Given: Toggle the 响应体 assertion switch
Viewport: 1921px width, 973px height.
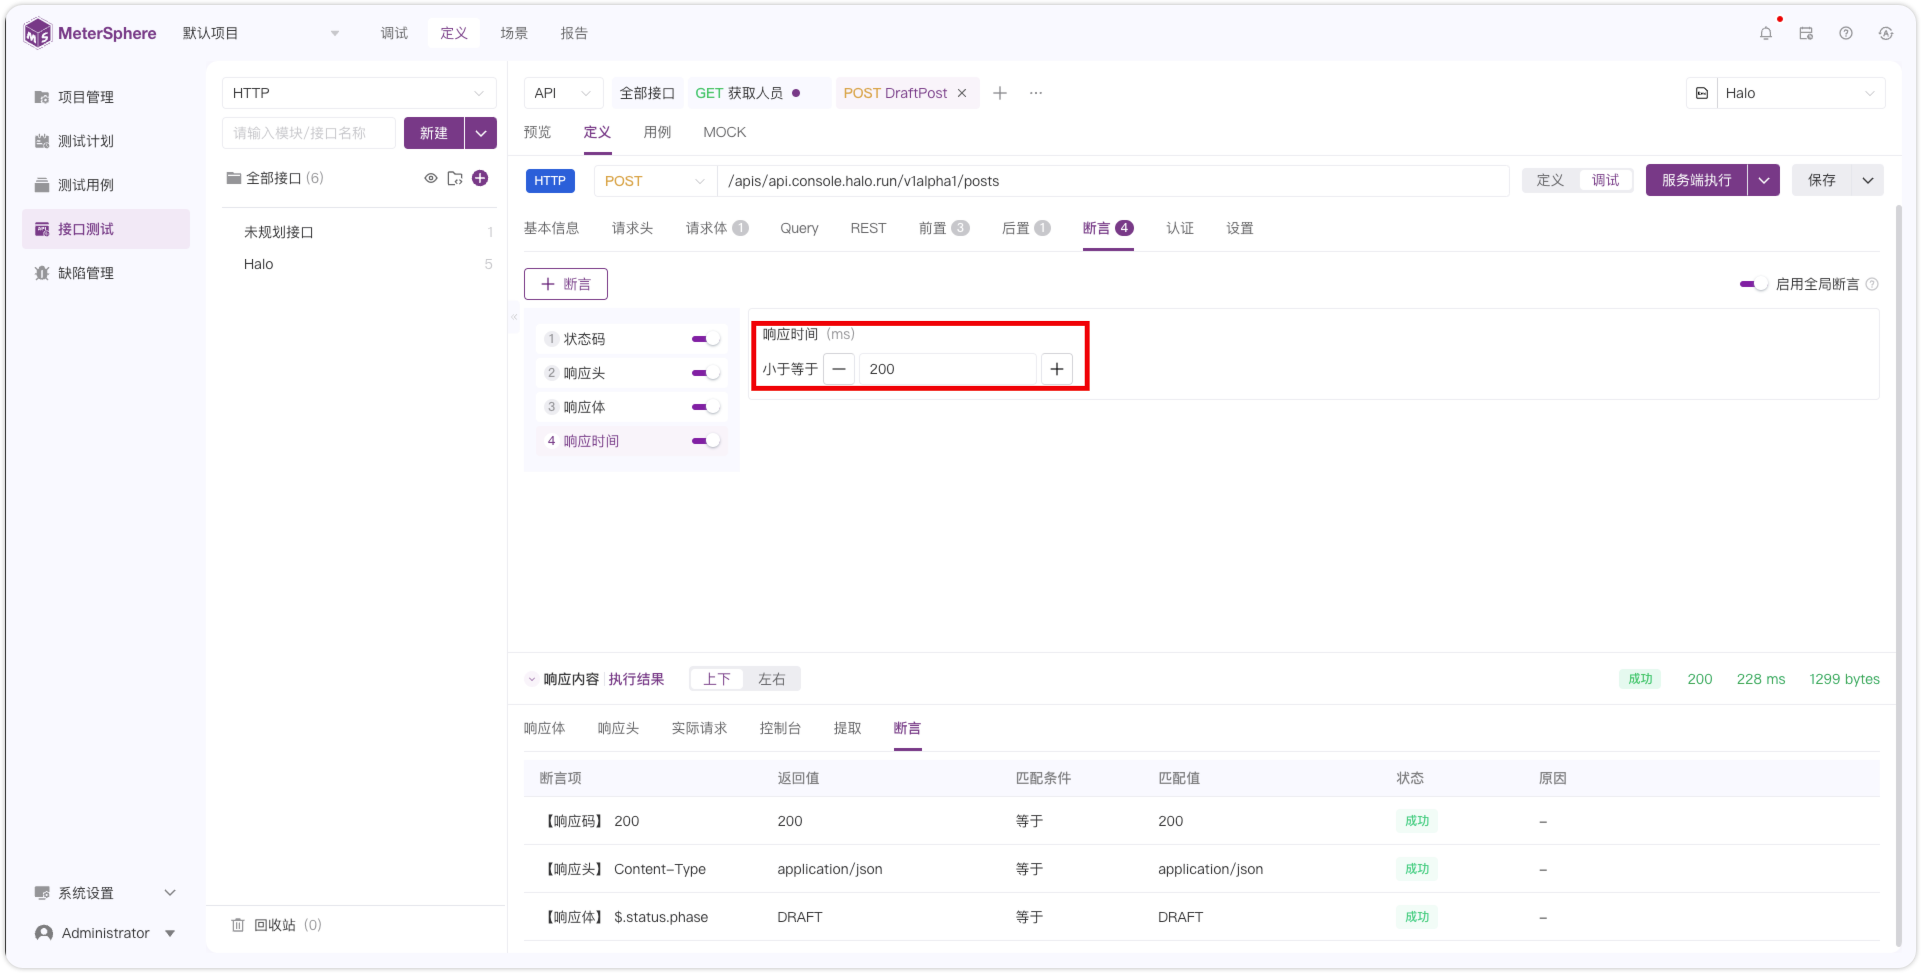Looking at the screenshot, I should pyautogui.click(x=706, y=407).
